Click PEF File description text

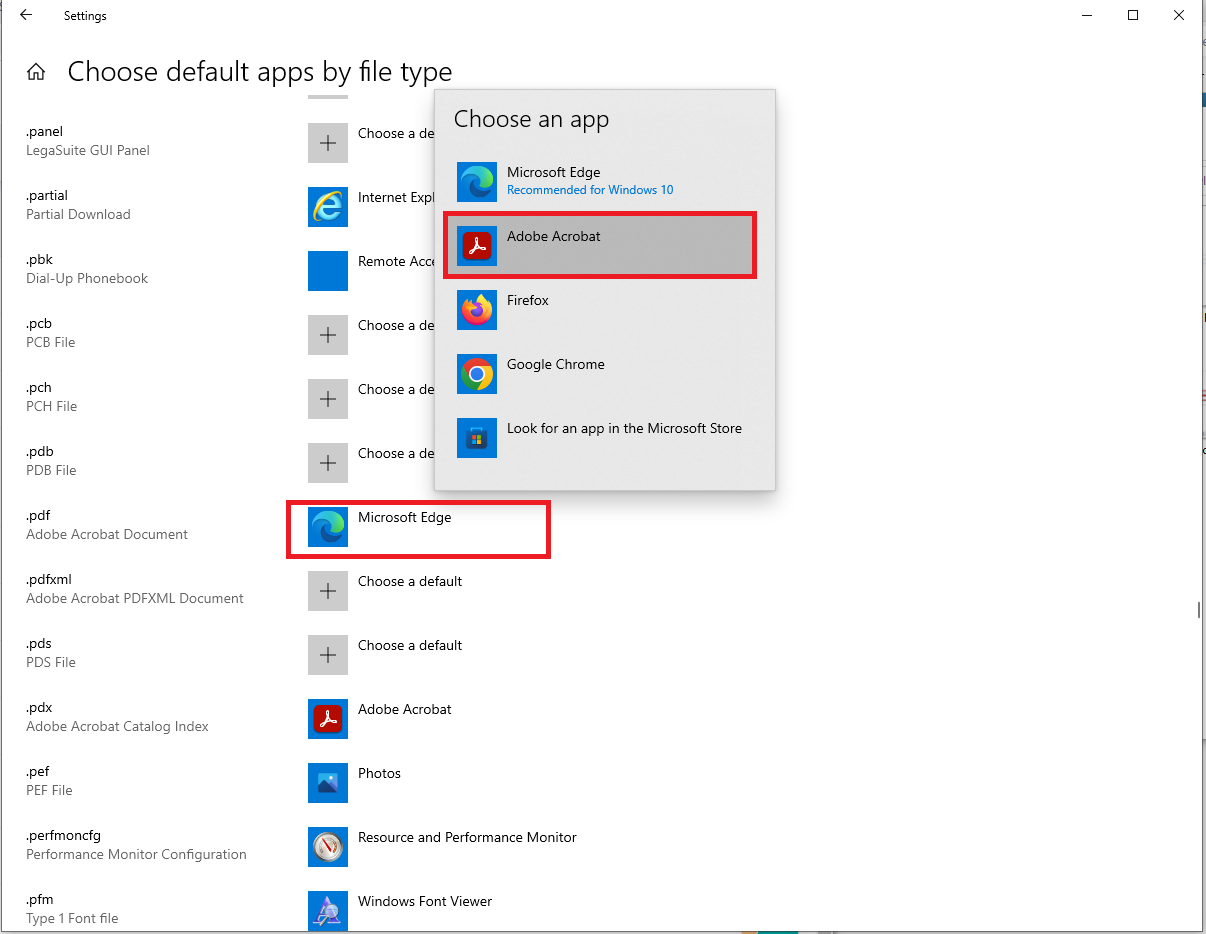(x=49, y=790)
